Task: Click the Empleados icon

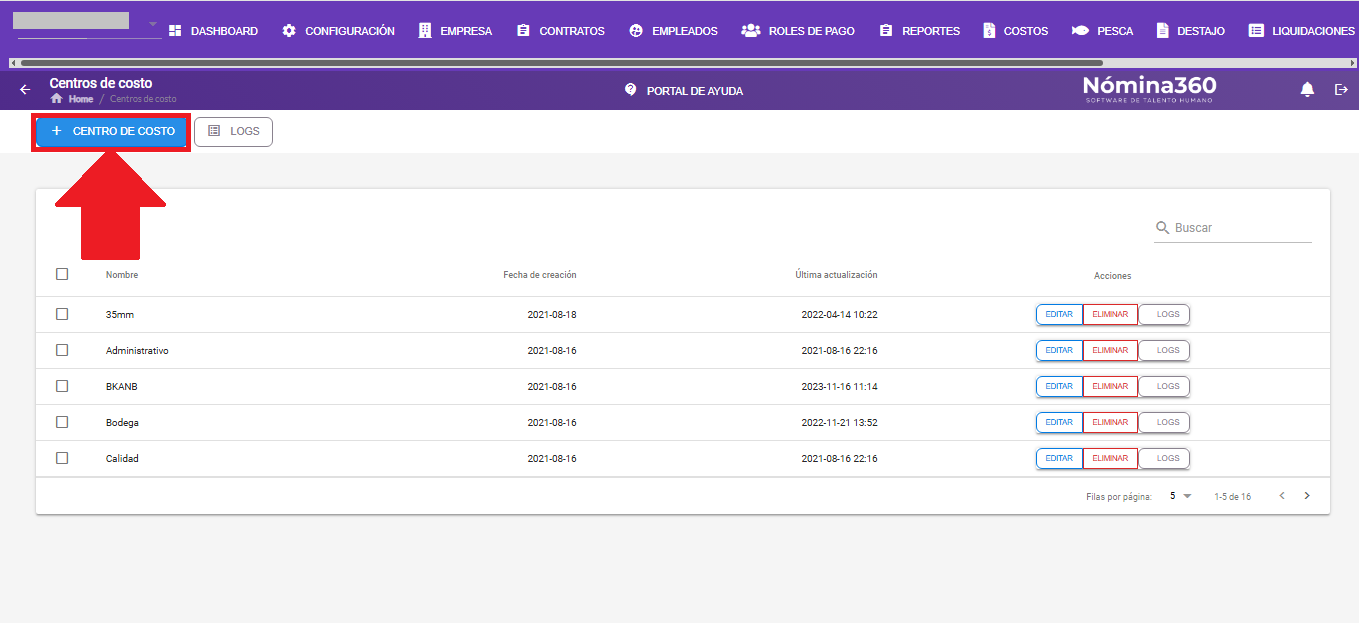Action: [x=636, y=31]
